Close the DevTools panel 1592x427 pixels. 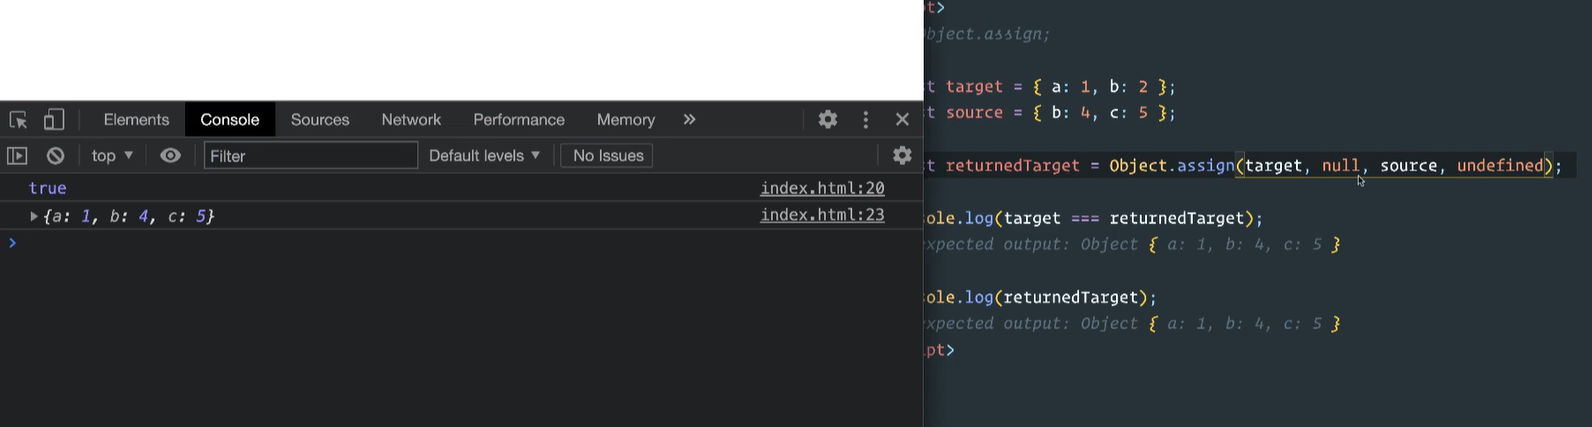[902, 120]
